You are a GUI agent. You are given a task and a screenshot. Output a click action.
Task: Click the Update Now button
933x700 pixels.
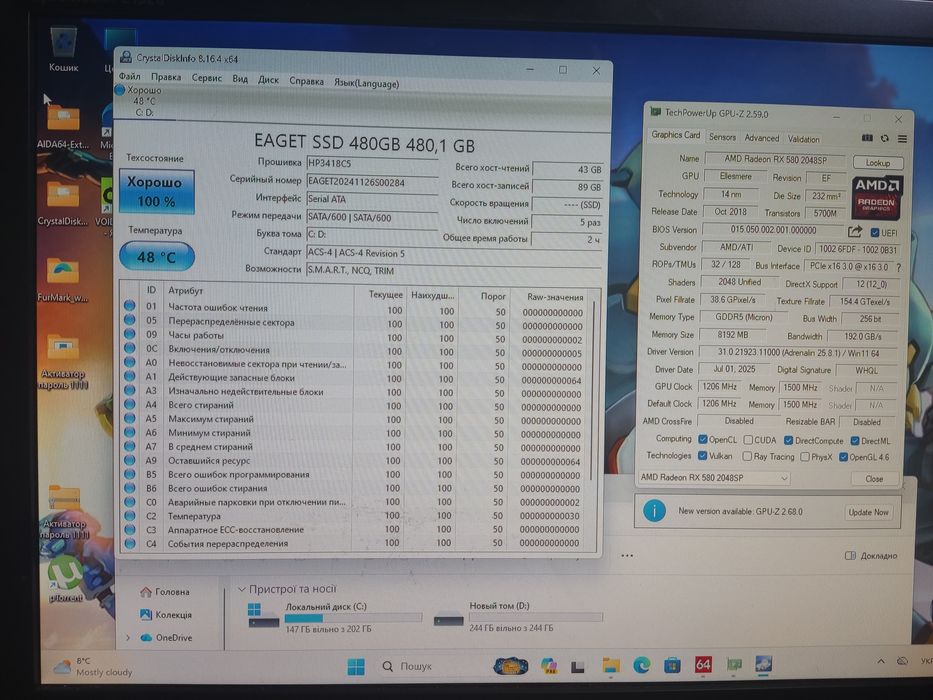pos(868,512)
